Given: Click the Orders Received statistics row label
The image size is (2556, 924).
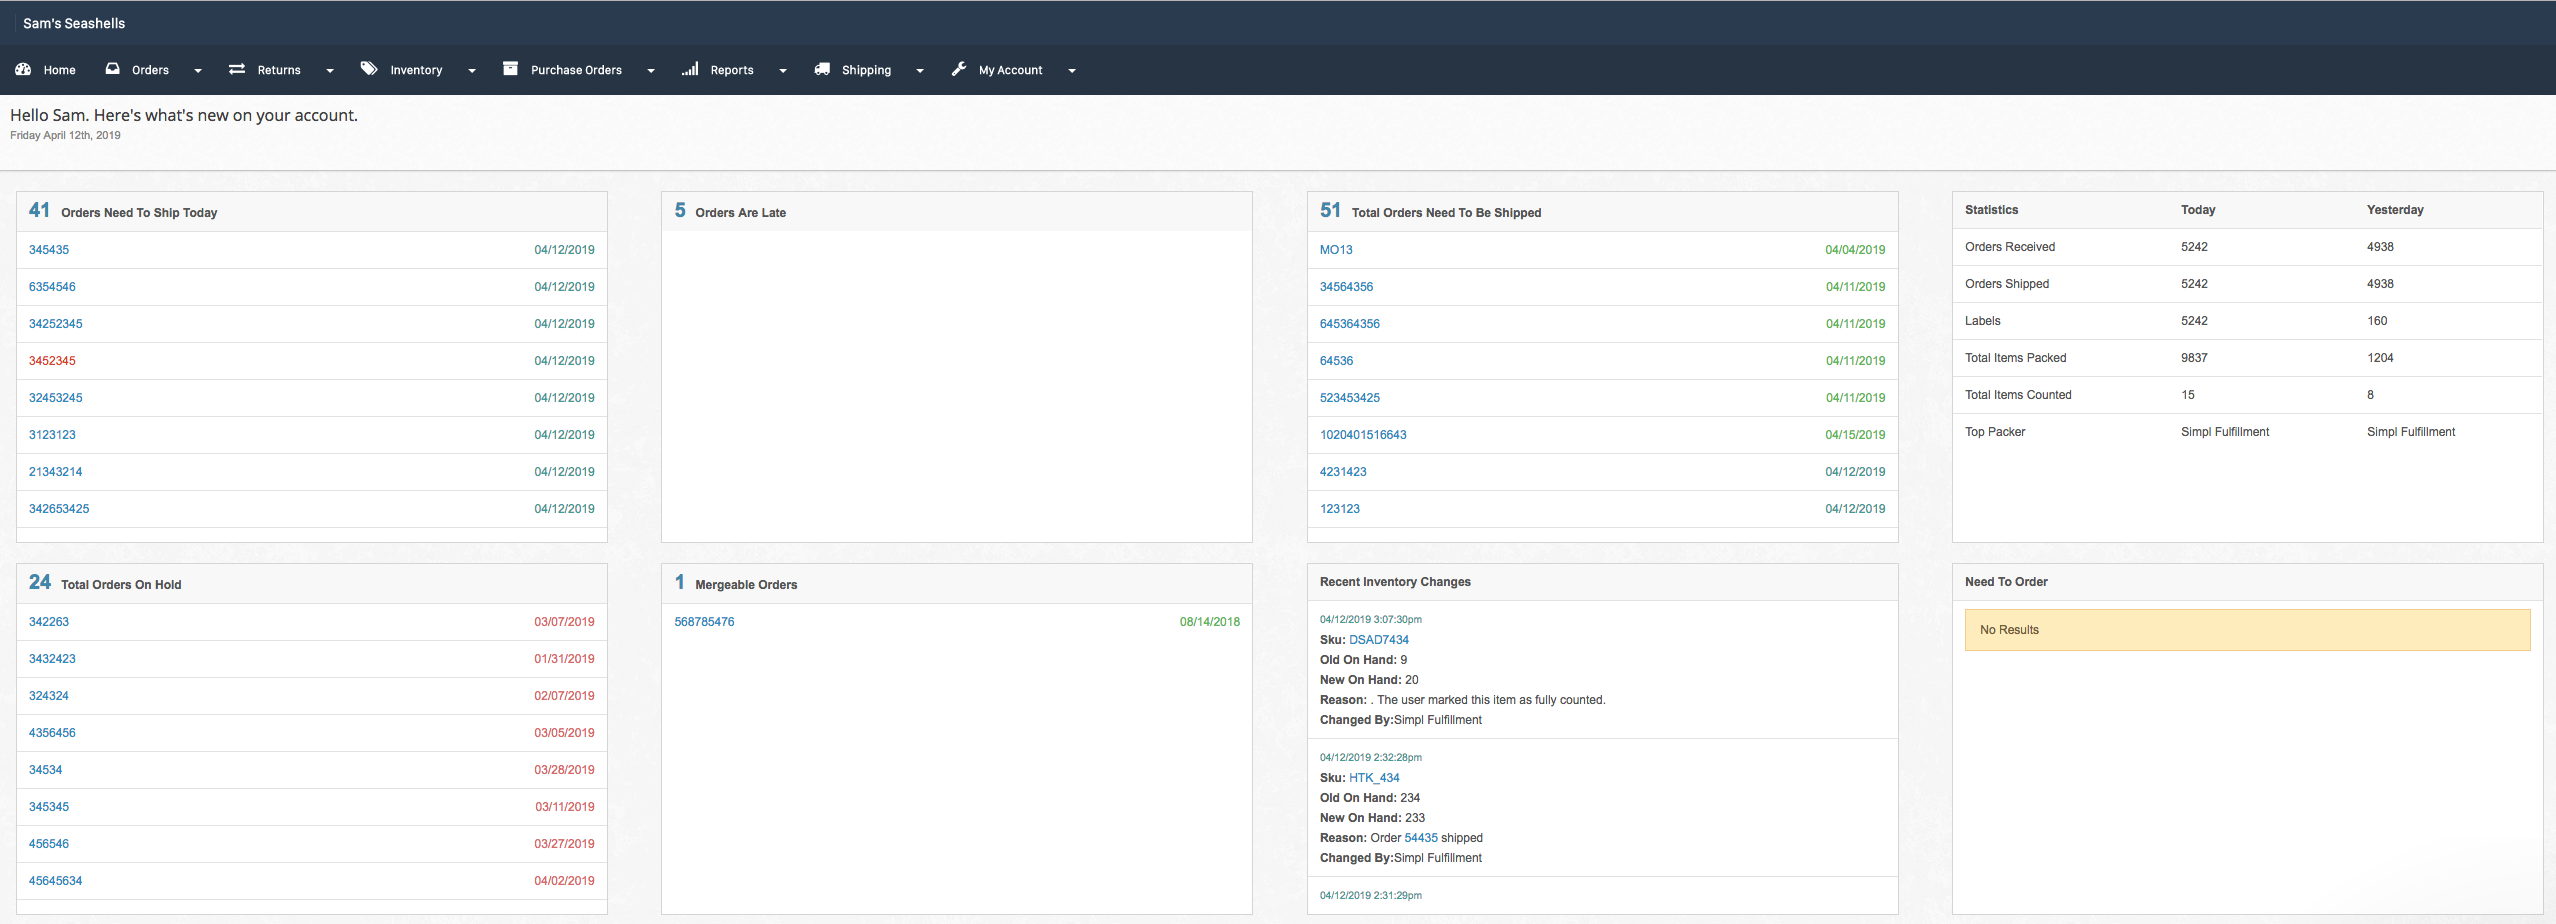Looking at the screenshot, I should point(2010,247).
